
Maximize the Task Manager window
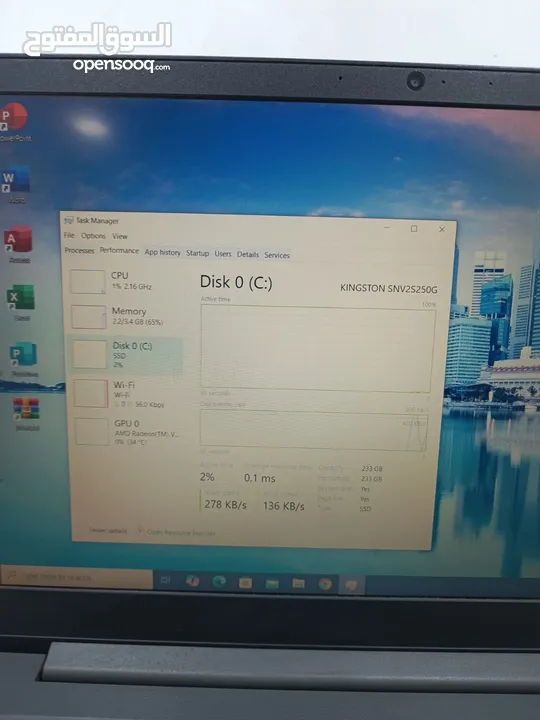414,228
